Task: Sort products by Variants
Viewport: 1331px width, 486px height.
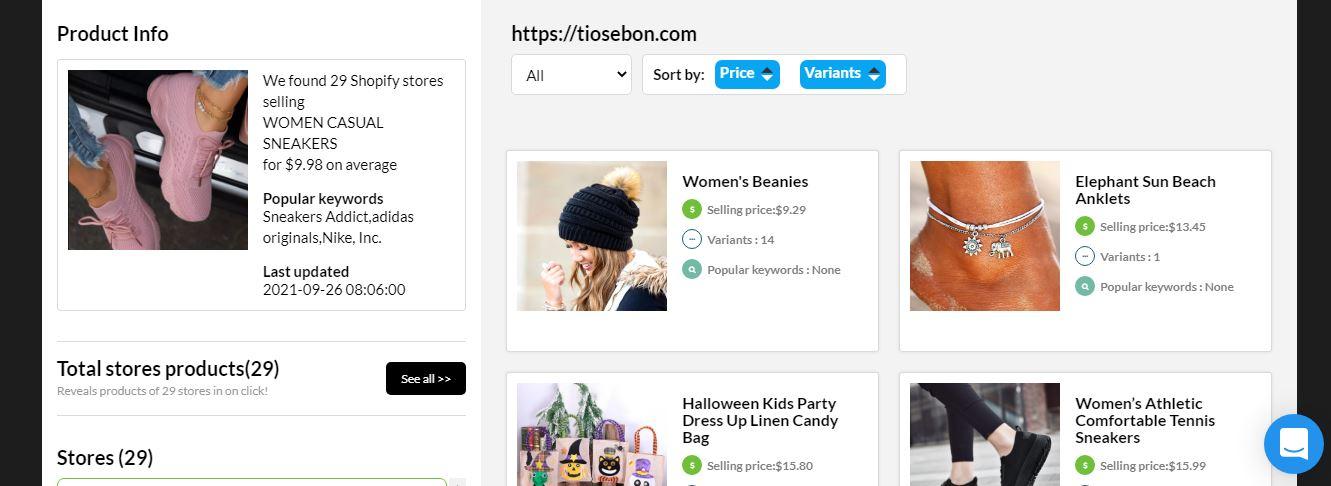Action: click(842, 74)
